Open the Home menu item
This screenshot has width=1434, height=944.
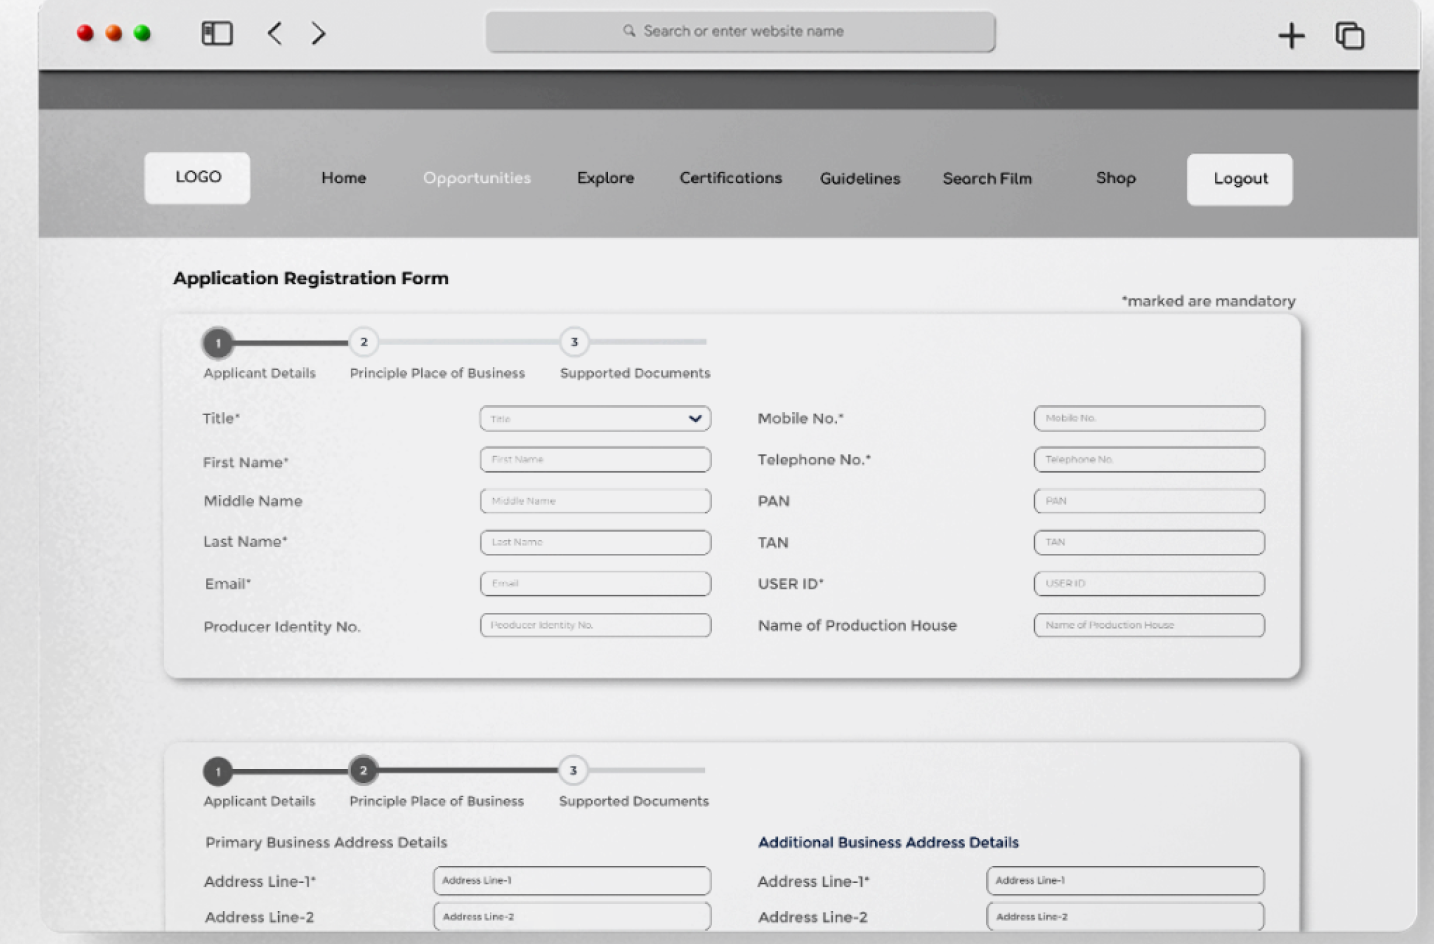(x=343, y=178)
